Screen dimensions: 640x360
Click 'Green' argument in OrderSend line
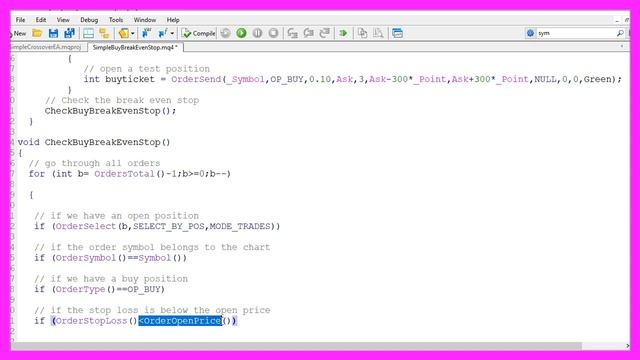pyautogui.click(x=597, y=79)
